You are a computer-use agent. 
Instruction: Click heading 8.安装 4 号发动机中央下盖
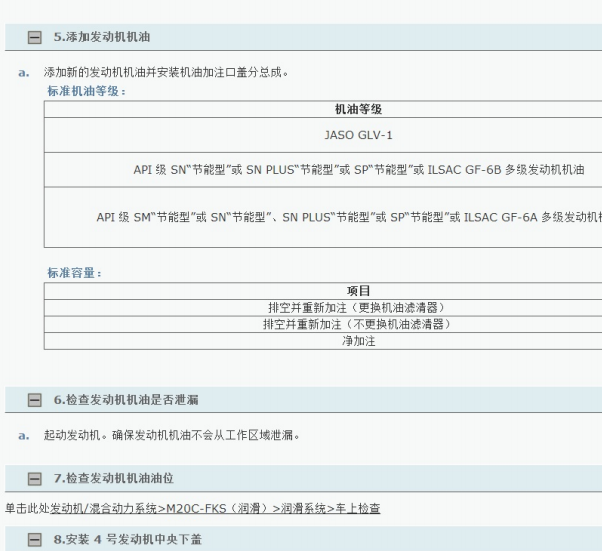coord(127,539)
